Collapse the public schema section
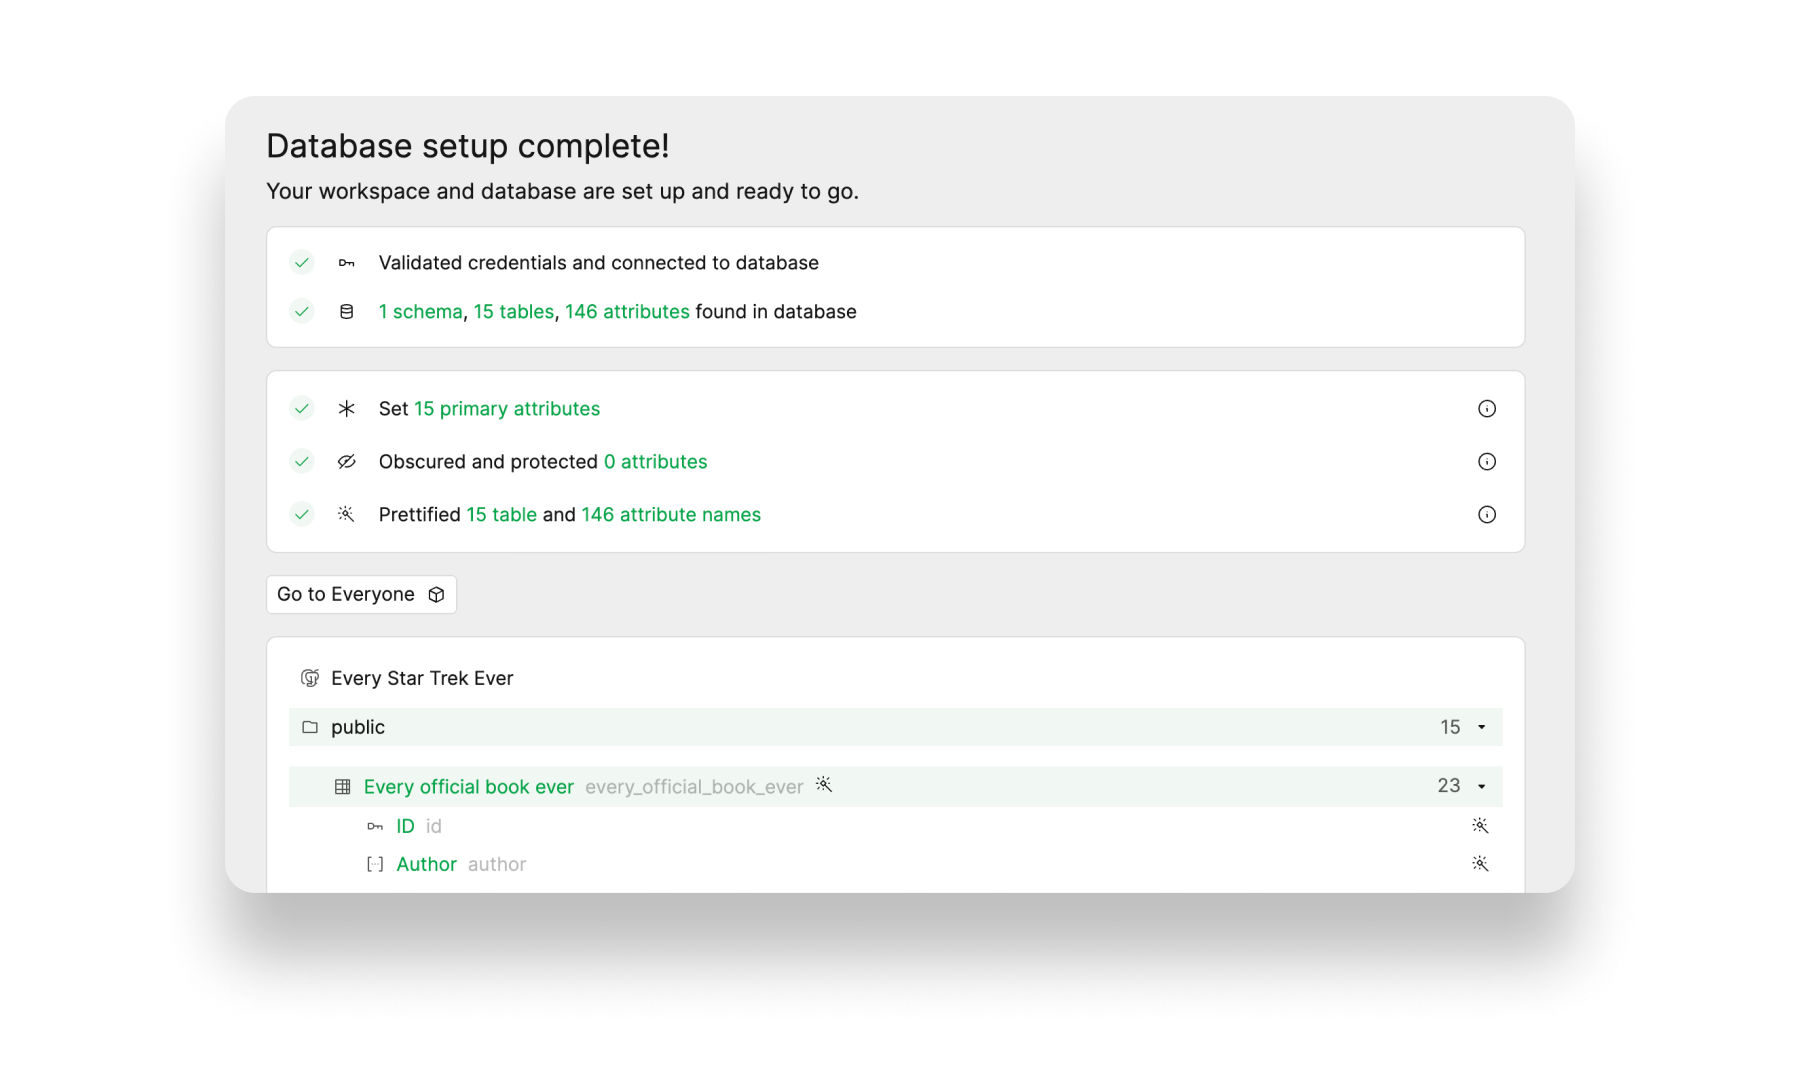The width and height of the screenshot is (1800, 1073). [1481, 727]
